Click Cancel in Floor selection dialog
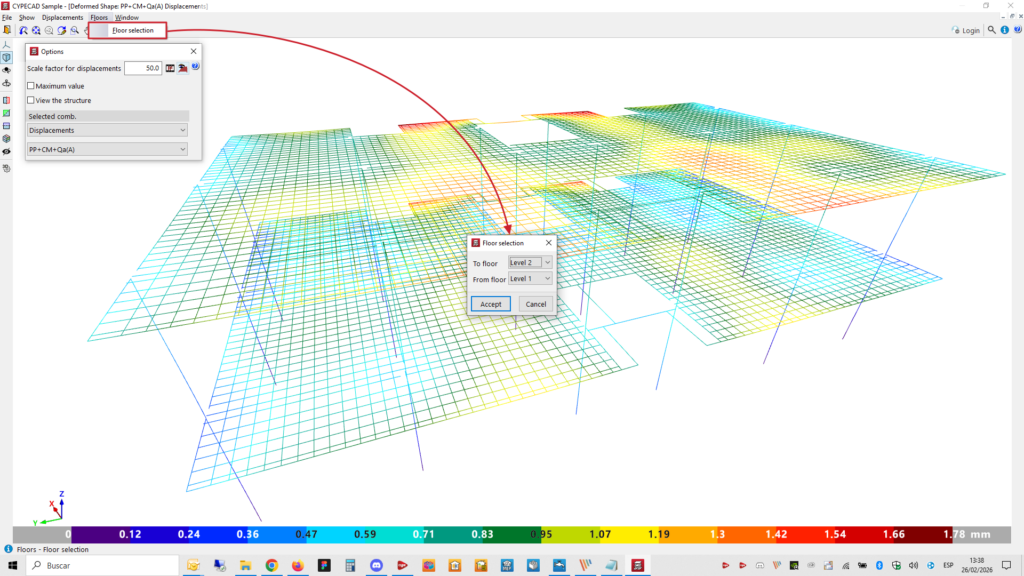 pyautogui.click(x=535, y=304)
